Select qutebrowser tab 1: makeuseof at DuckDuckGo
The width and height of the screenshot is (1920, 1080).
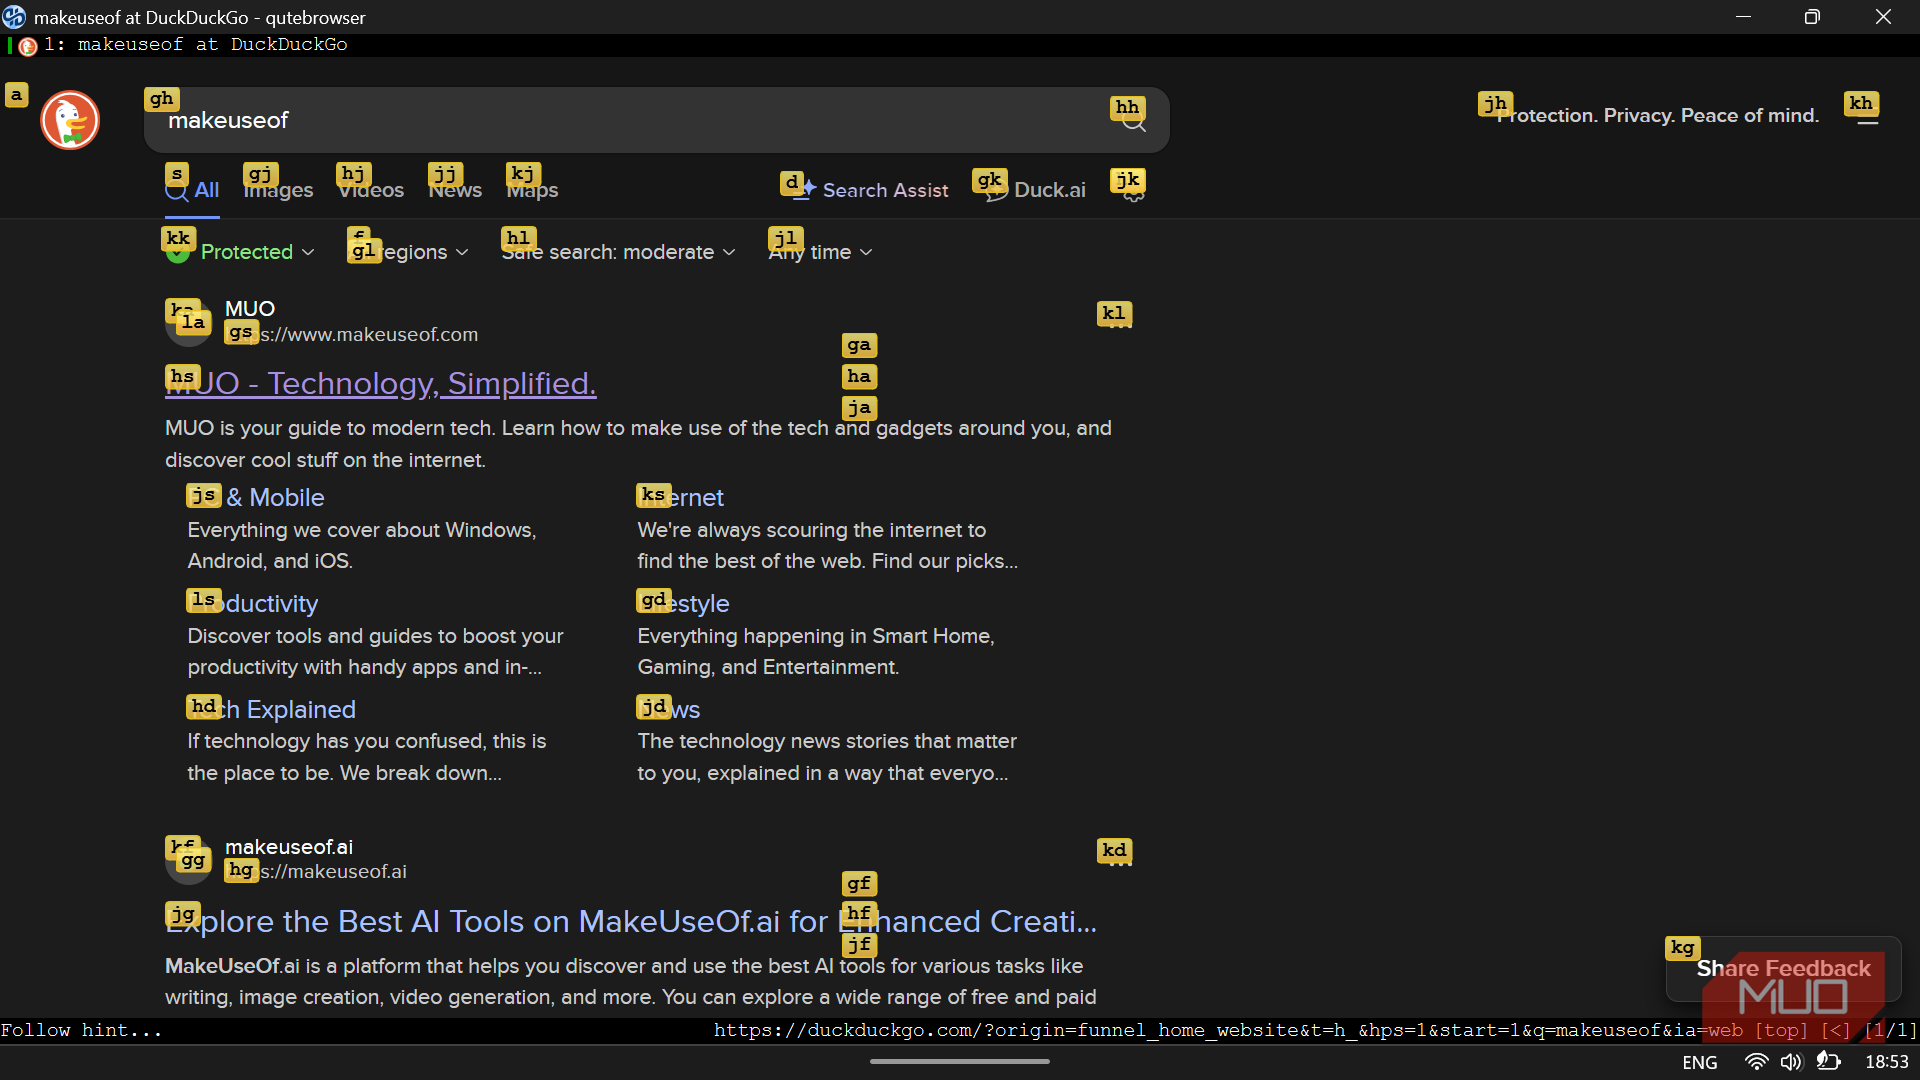[x=180, y=45]
